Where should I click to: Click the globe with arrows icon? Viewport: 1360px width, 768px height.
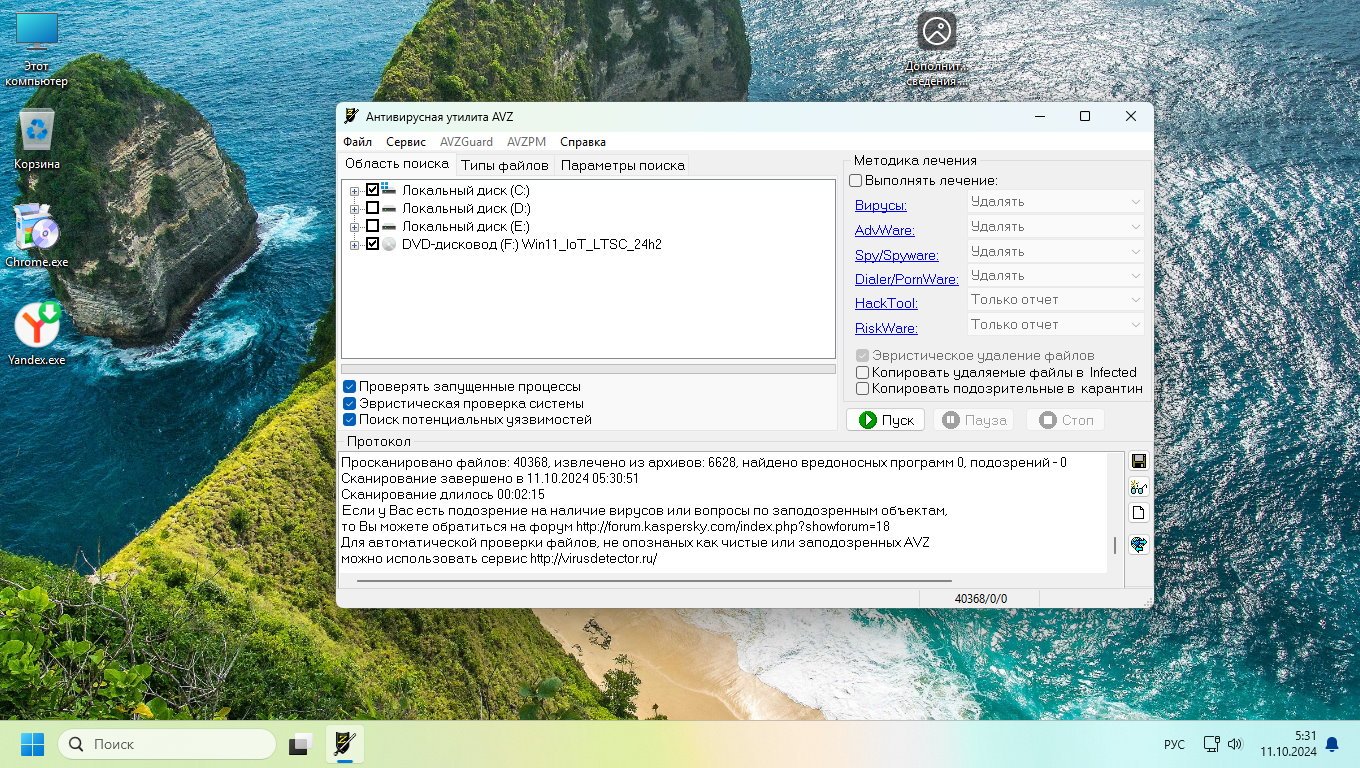tap(1138, 544)
